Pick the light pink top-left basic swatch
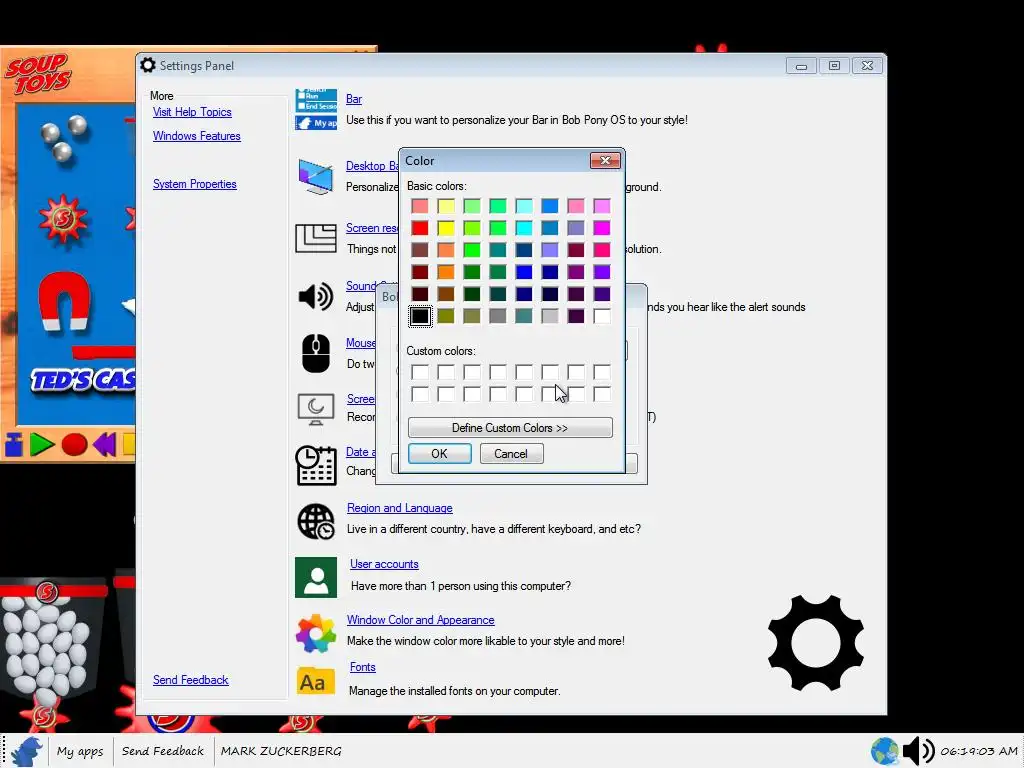 coord(420,206)
